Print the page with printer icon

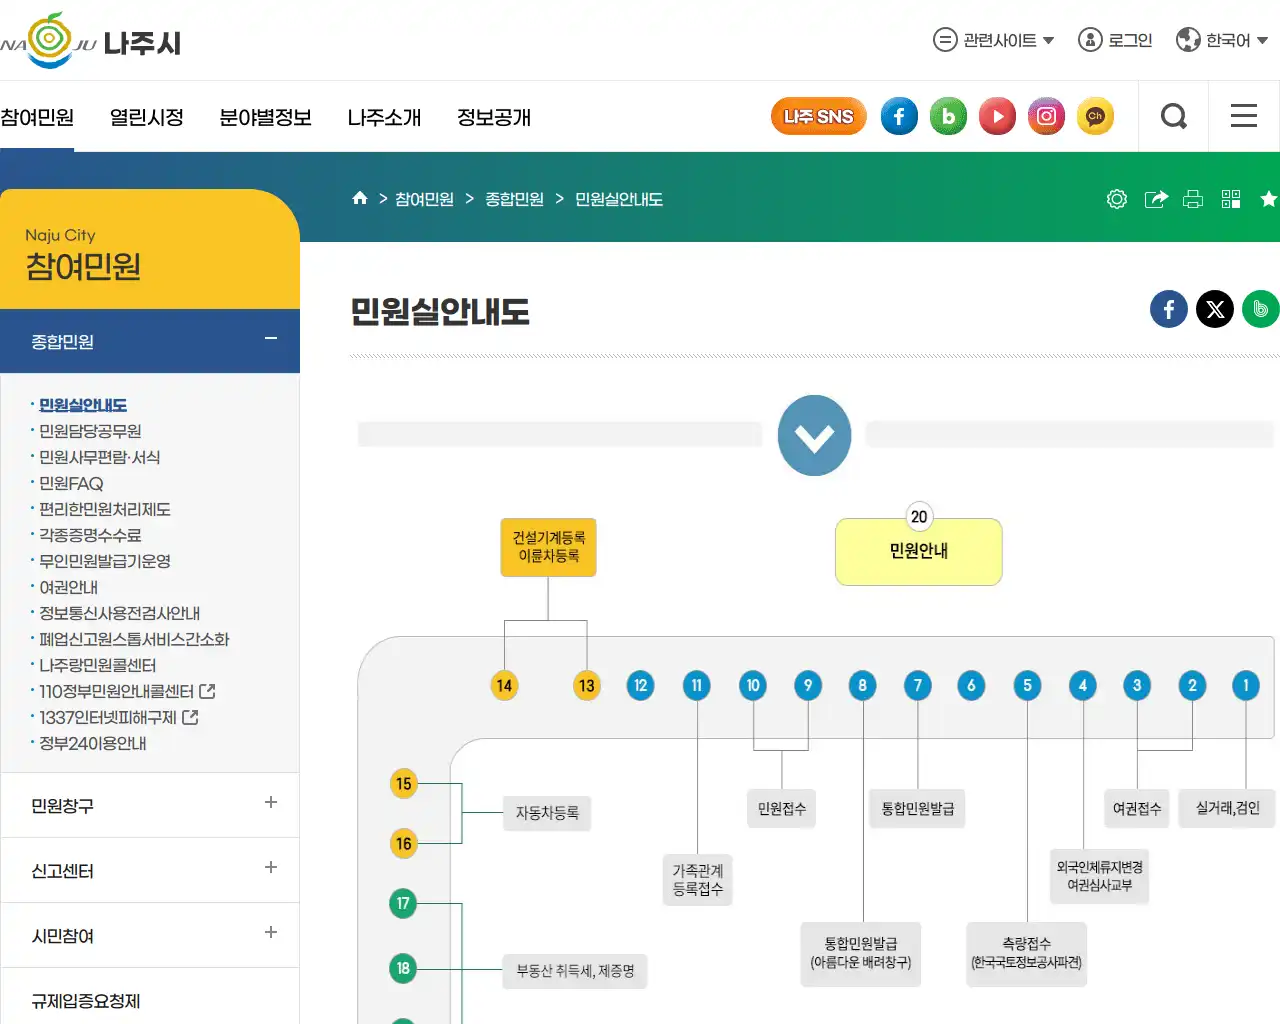click(x=1193, y=199)
